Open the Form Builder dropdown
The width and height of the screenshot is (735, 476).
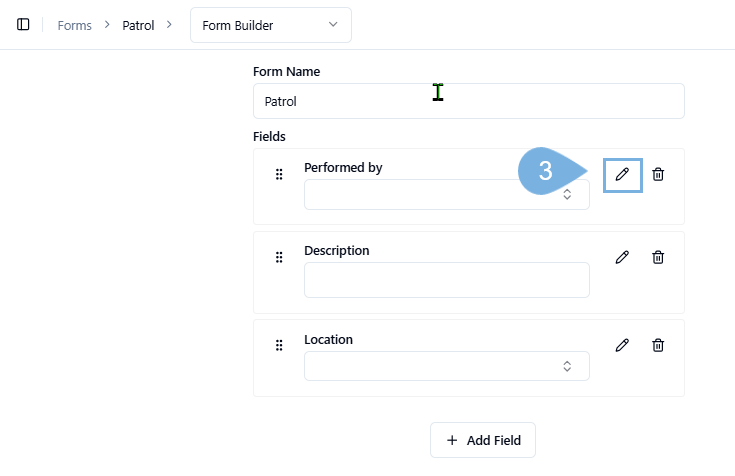pos(270,25)
